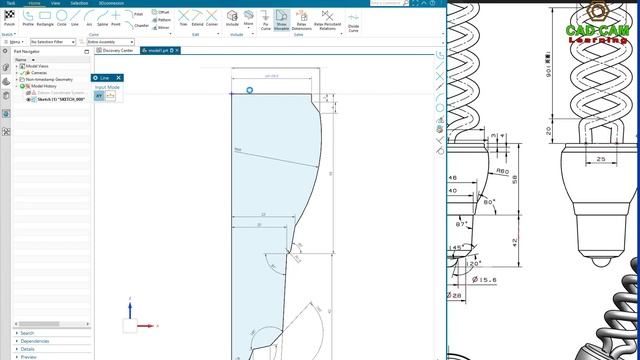Screen dimensions: 640x360
Task: Open the Menu dropdown
Action: (14, 42)
